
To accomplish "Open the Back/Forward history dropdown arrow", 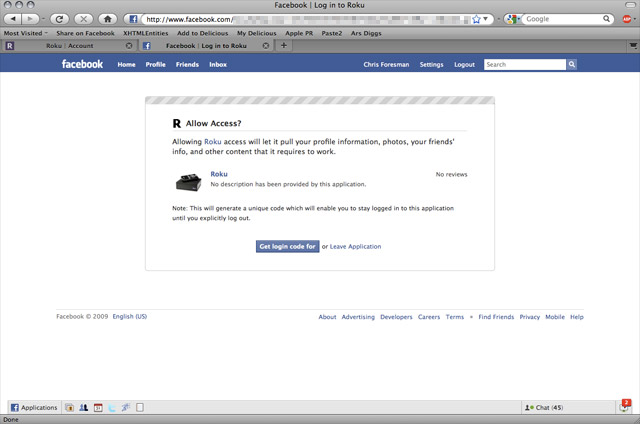I will pos(43,19).
